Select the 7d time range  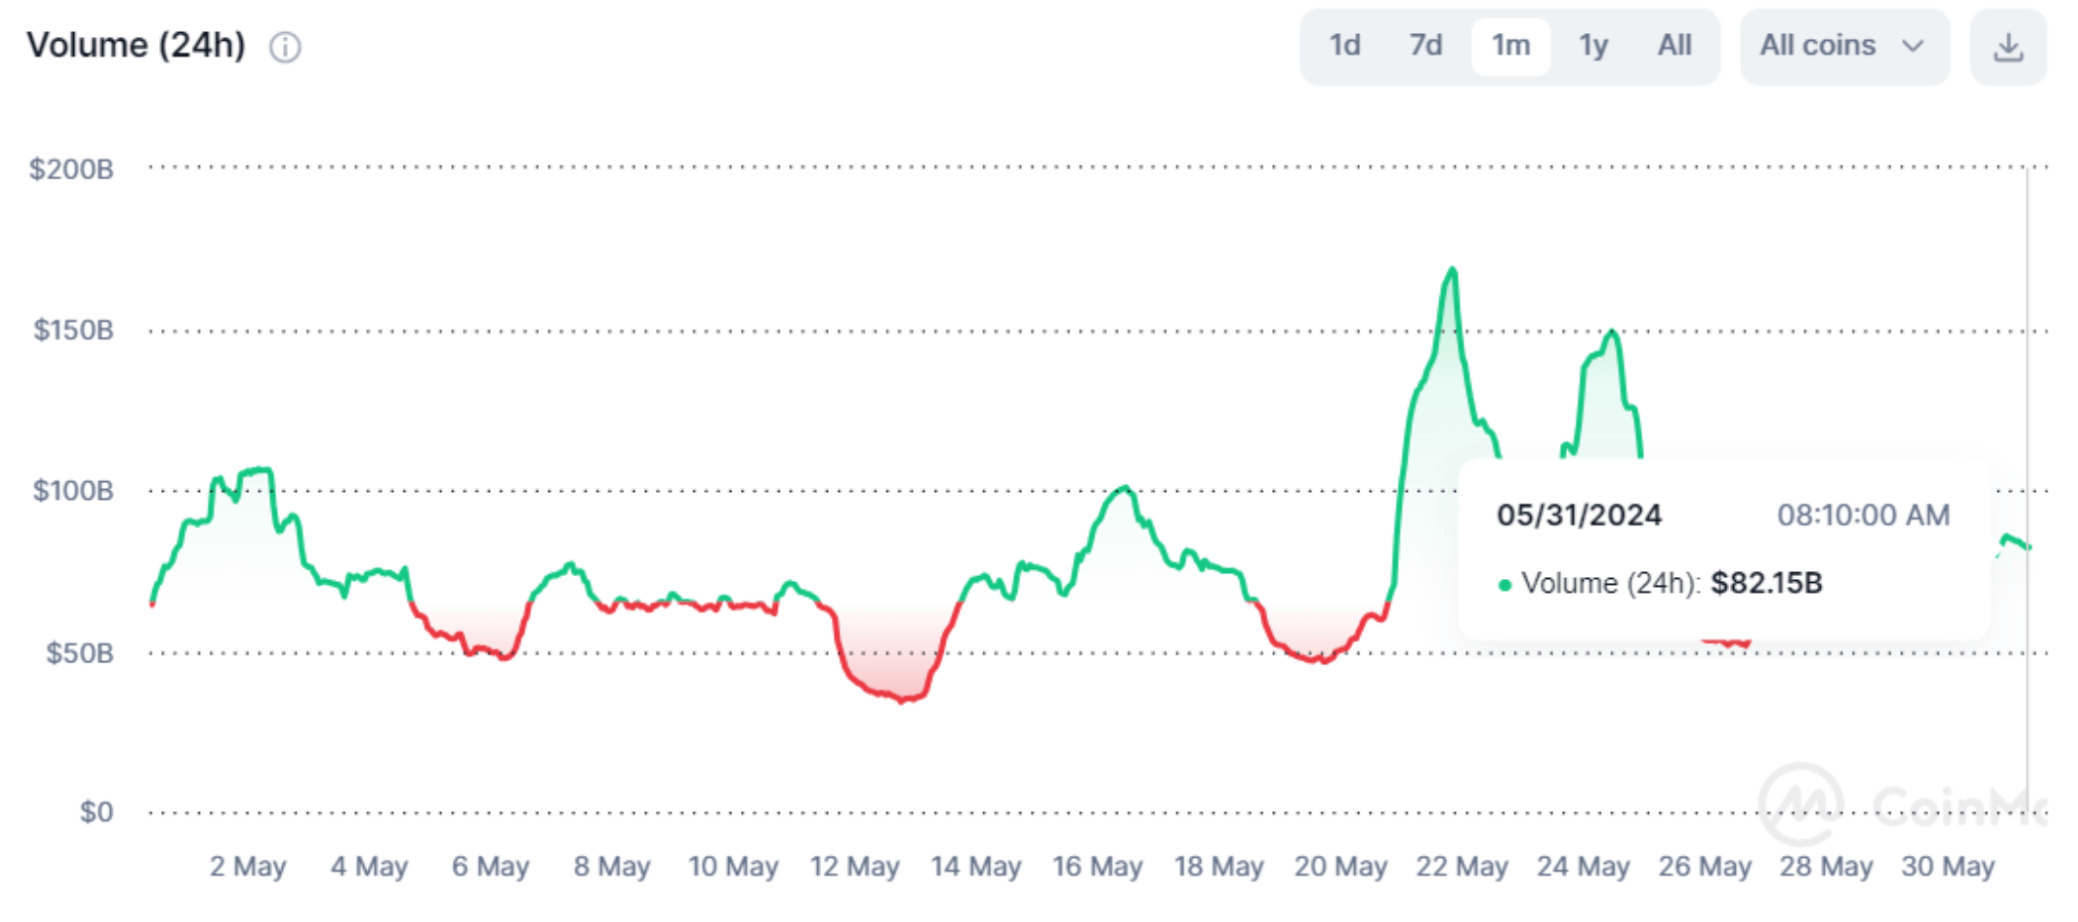click(x=1425, y=46)
